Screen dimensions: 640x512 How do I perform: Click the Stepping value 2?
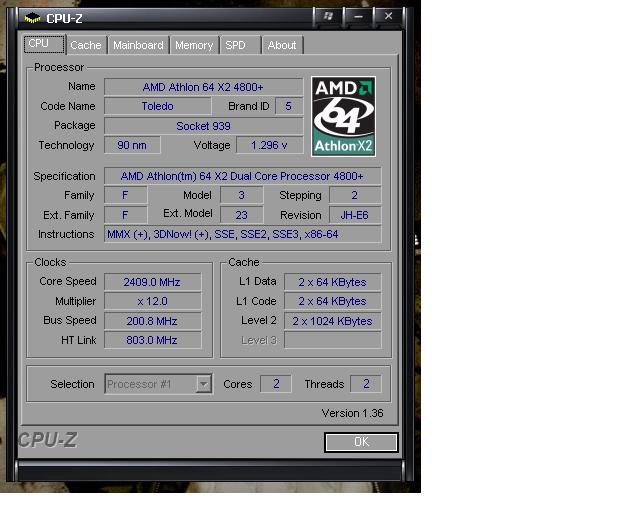pos(355,195)
